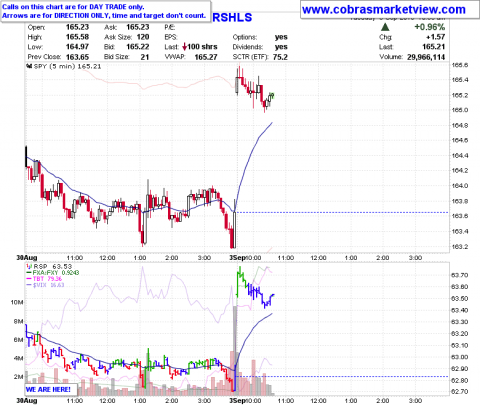Click the blue RSHLS ticker title
This screenshot has width=480, height=406.
[232, 17]
